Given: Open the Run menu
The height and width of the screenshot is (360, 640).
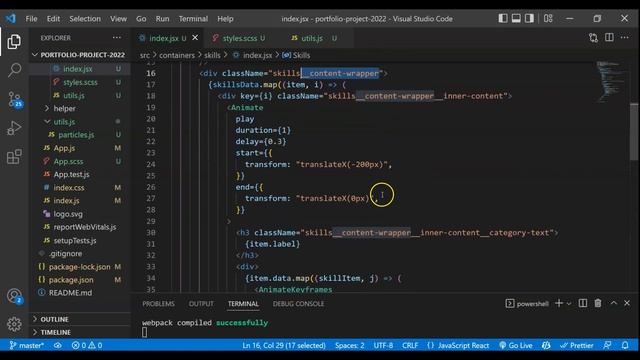Looking at the screenshot, I should (x=162, y=19).
